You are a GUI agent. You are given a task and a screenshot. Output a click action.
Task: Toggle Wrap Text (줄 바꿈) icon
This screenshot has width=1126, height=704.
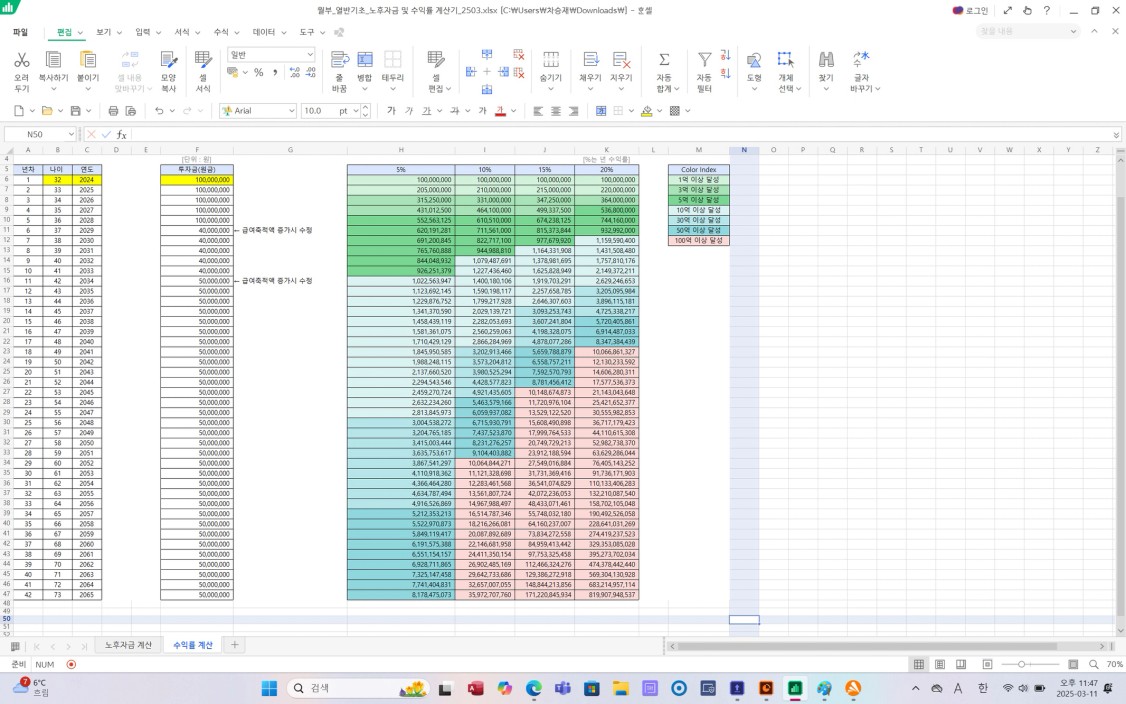pos(340,60)
